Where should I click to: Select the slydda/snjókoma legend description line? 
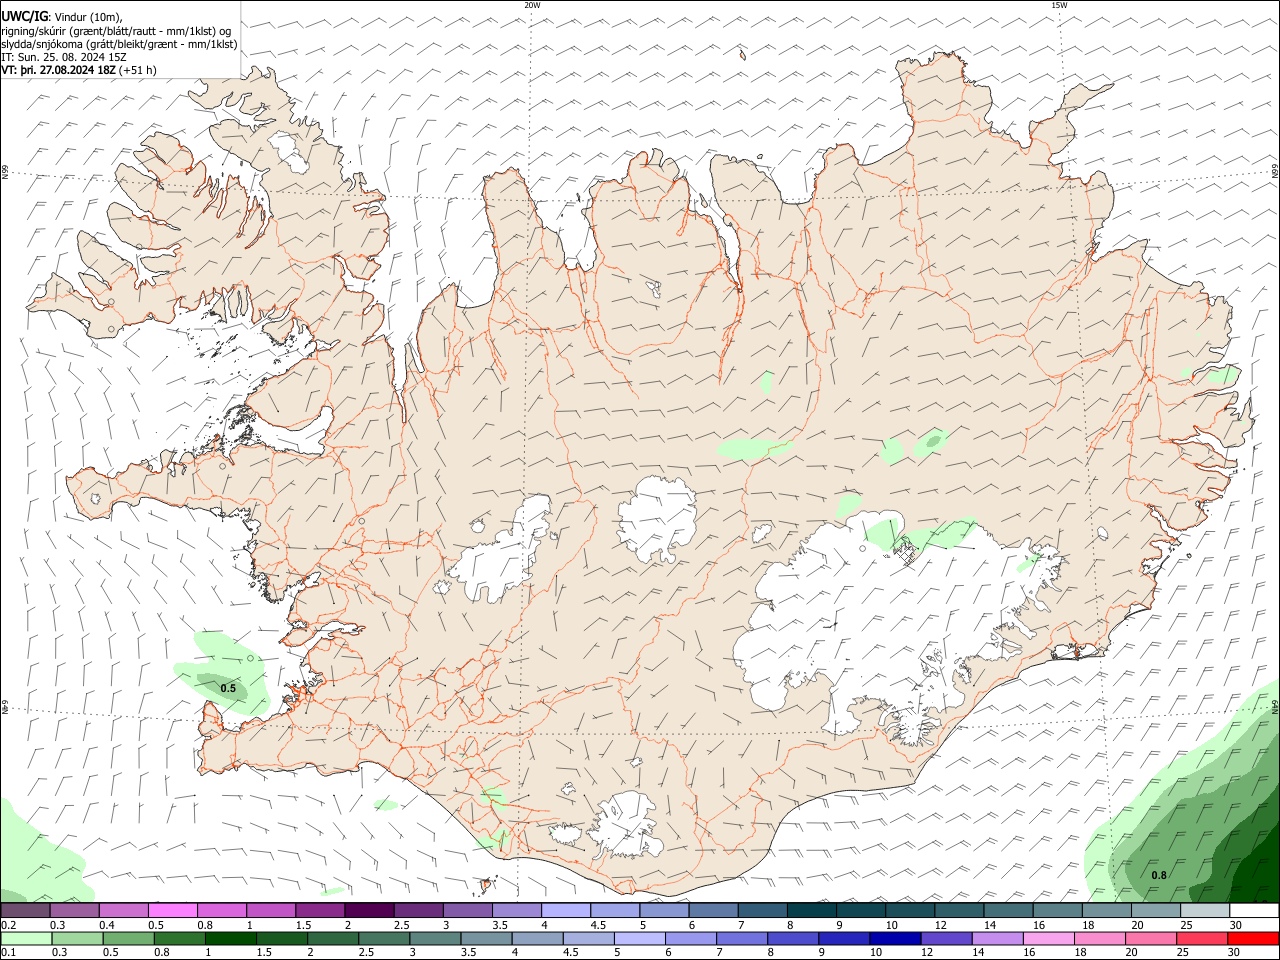click(119, 44)
